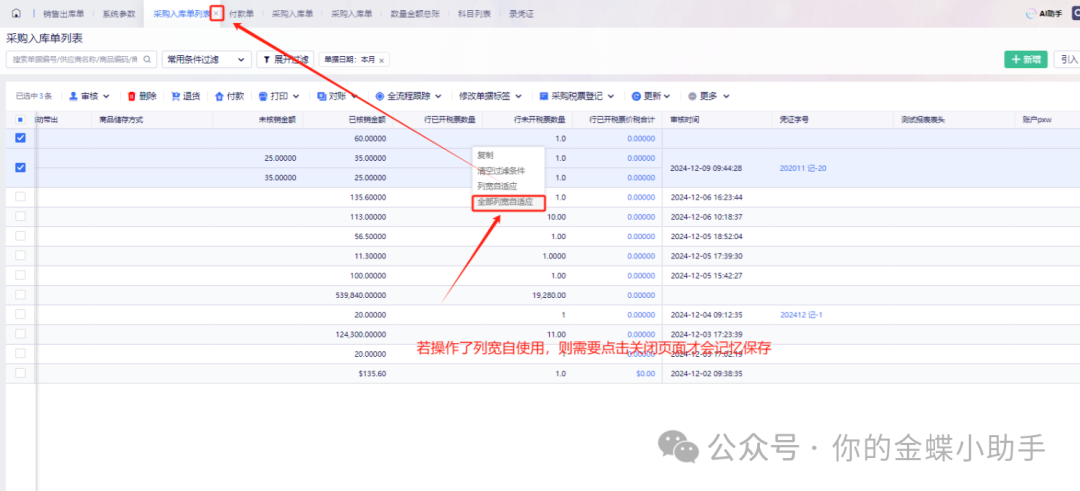Toggle the select-all checkbox in the table header
The width and height of the screenshot is (1080, 491).
[20, 120]
